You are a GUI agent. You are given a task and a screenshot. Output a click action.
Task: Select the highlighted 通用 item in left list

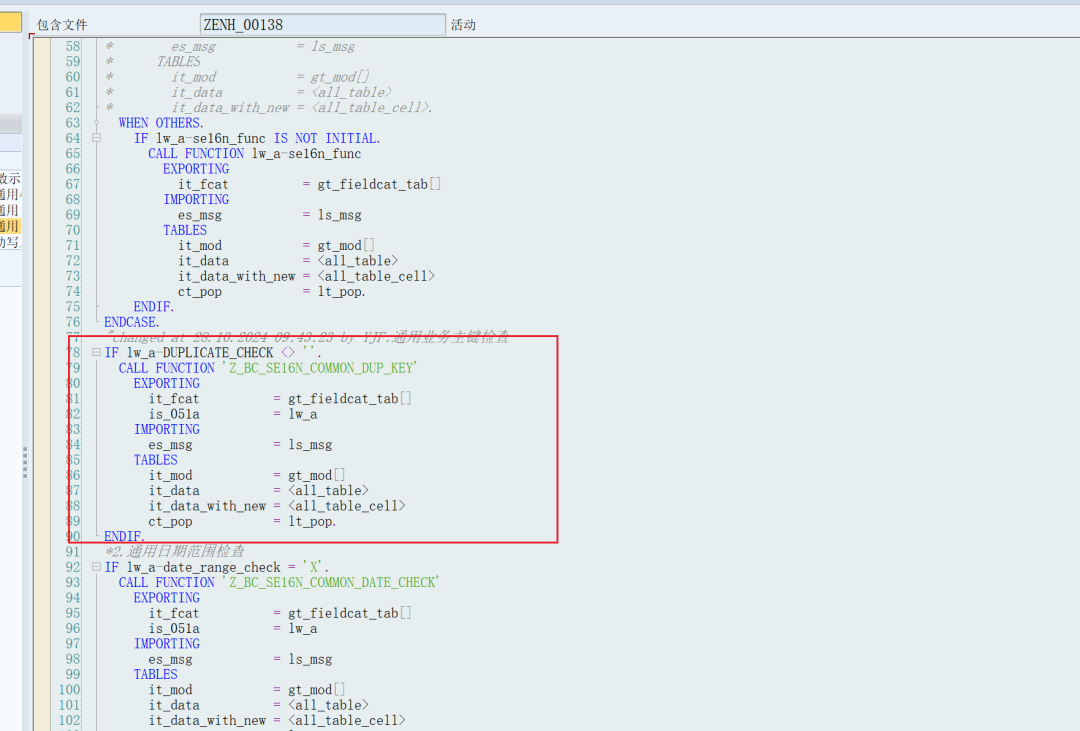10,226
